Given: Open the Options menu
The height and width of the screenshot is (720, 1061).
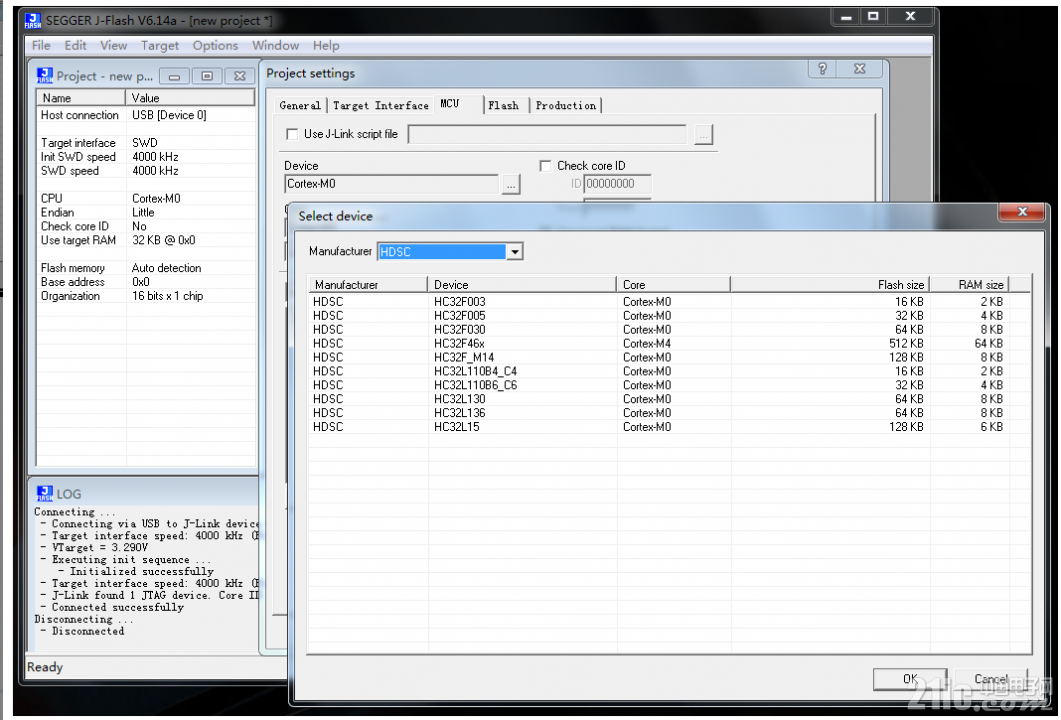Looking at the screenshot, I should coord(215,45).
